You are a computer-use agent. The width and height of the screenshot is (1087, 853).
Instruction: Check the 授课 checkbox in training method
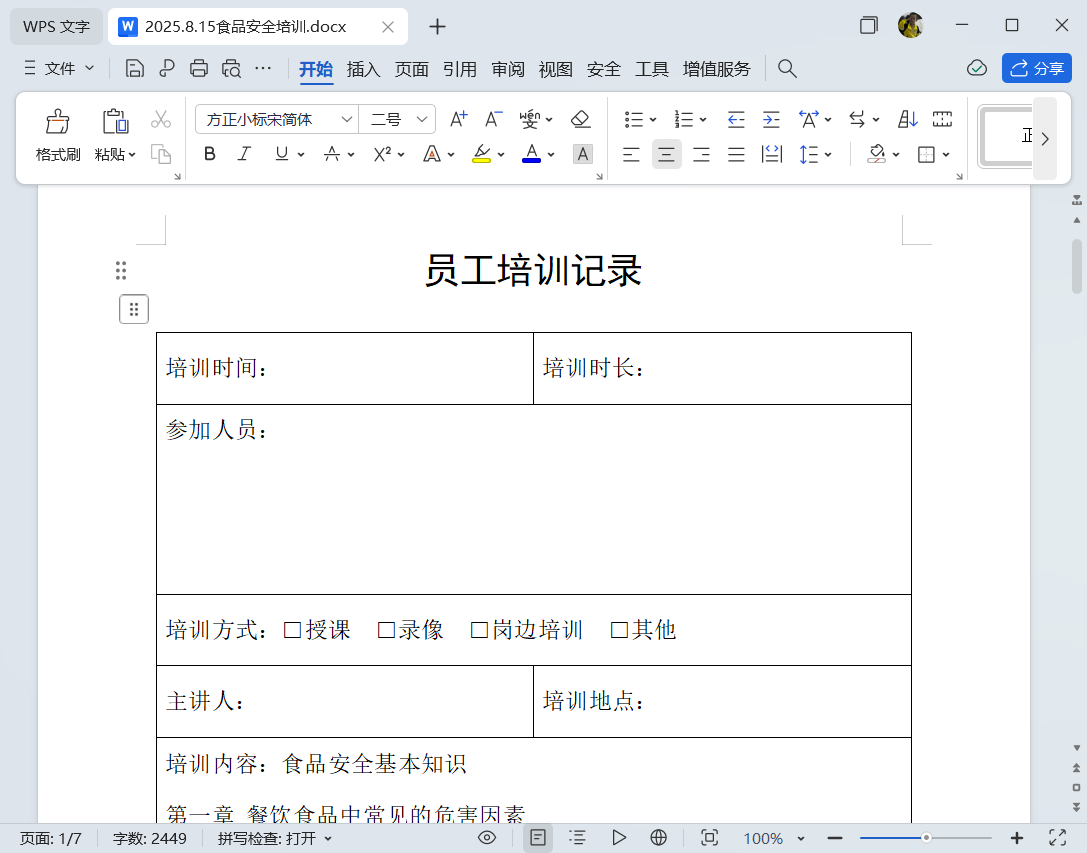click(x=292, y=630)
